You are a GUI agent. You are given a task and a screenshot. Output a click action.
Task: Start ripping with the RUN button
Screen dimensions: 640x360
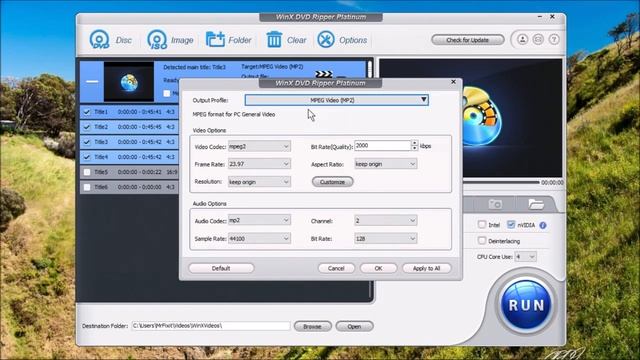526,305
